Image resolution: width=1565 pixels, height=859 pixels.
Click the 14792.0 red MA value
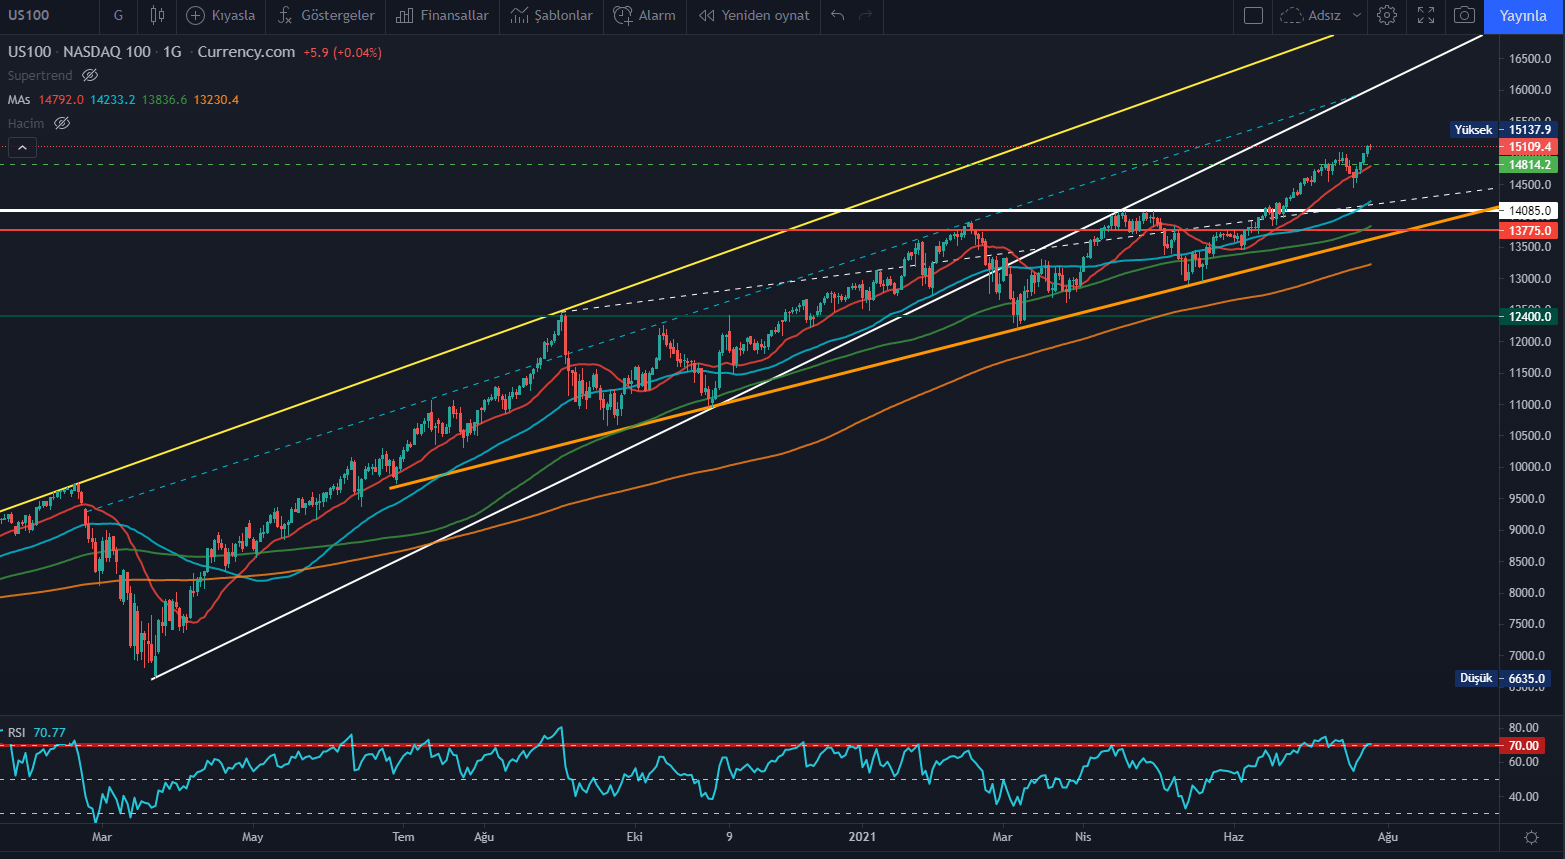pyautogui.click(x=61, y=100)
